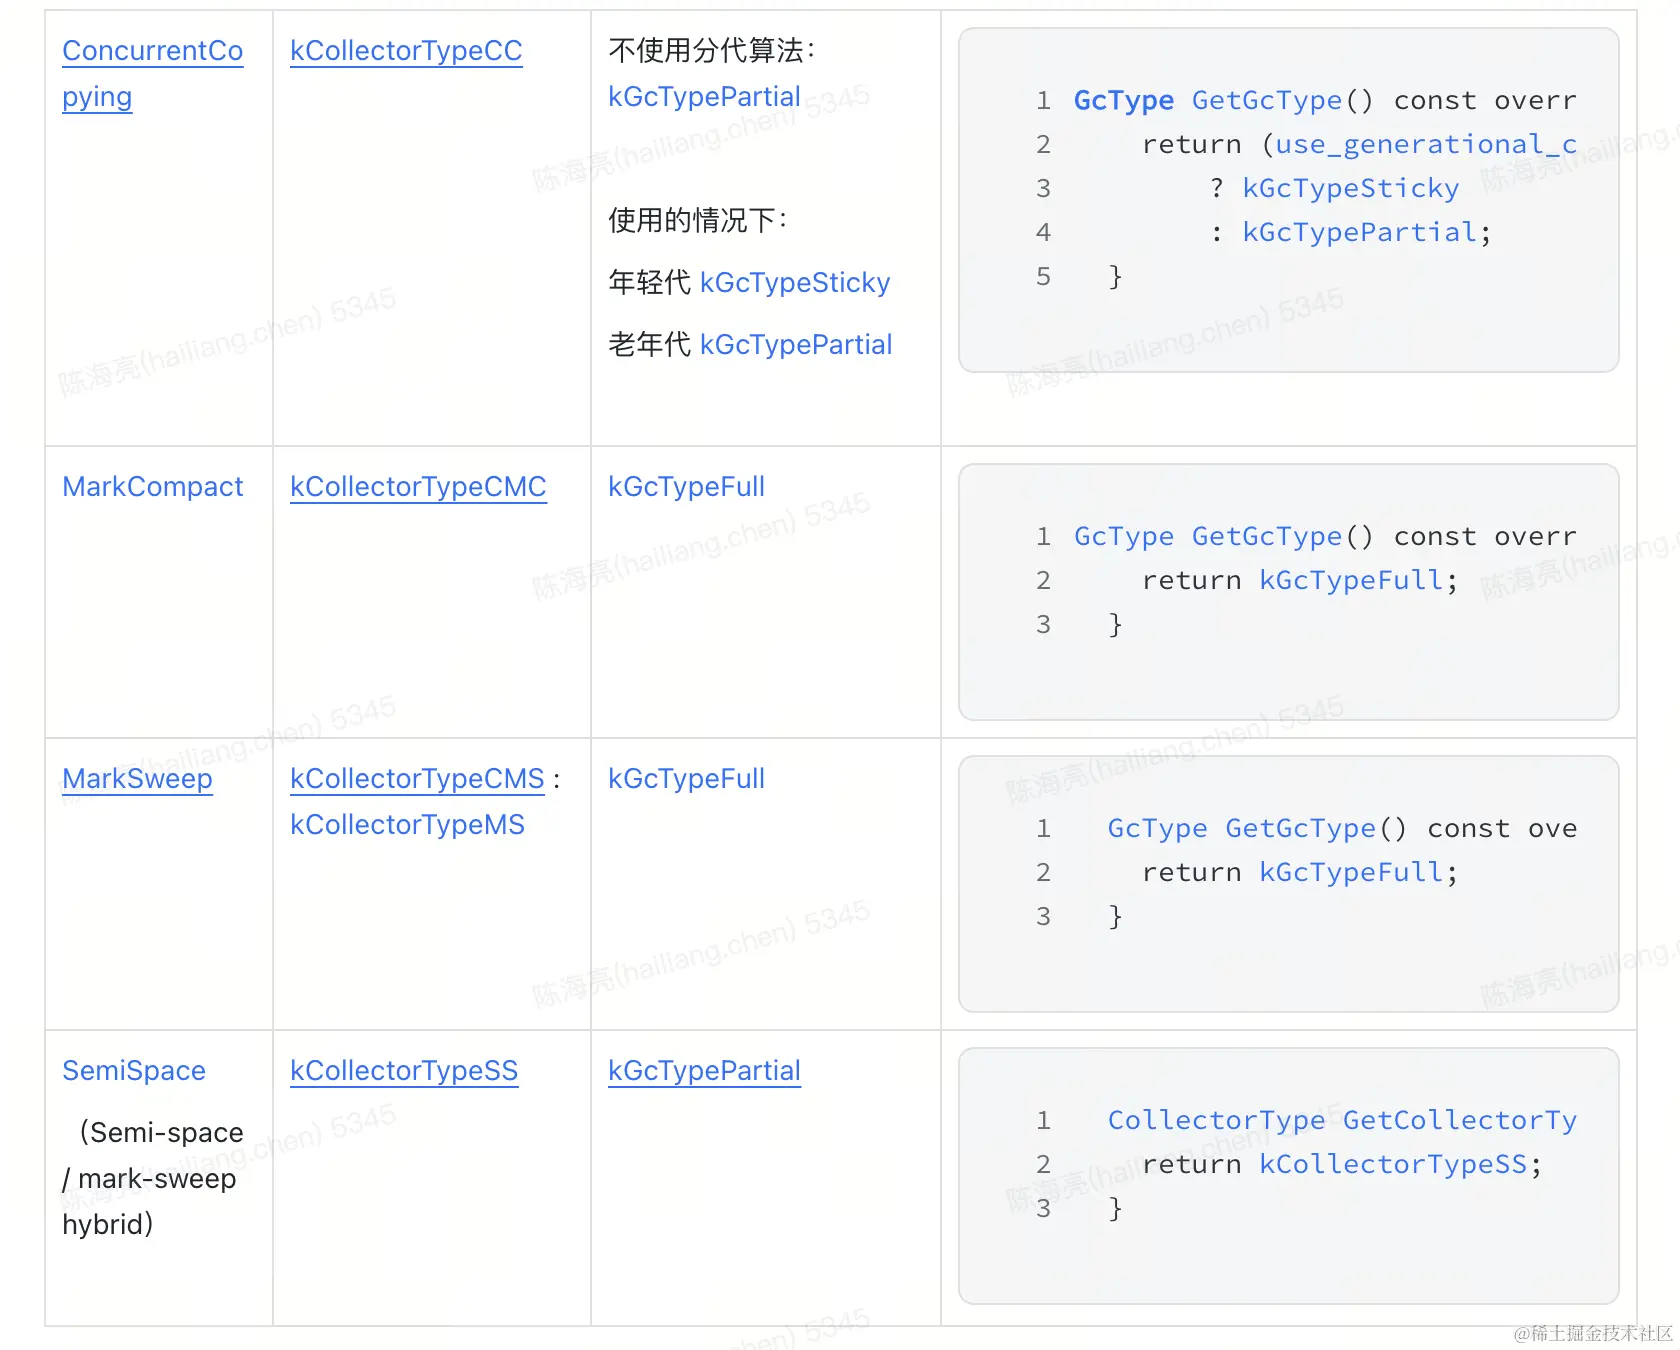Click the MarkSweep row code block

[1288, 883]
